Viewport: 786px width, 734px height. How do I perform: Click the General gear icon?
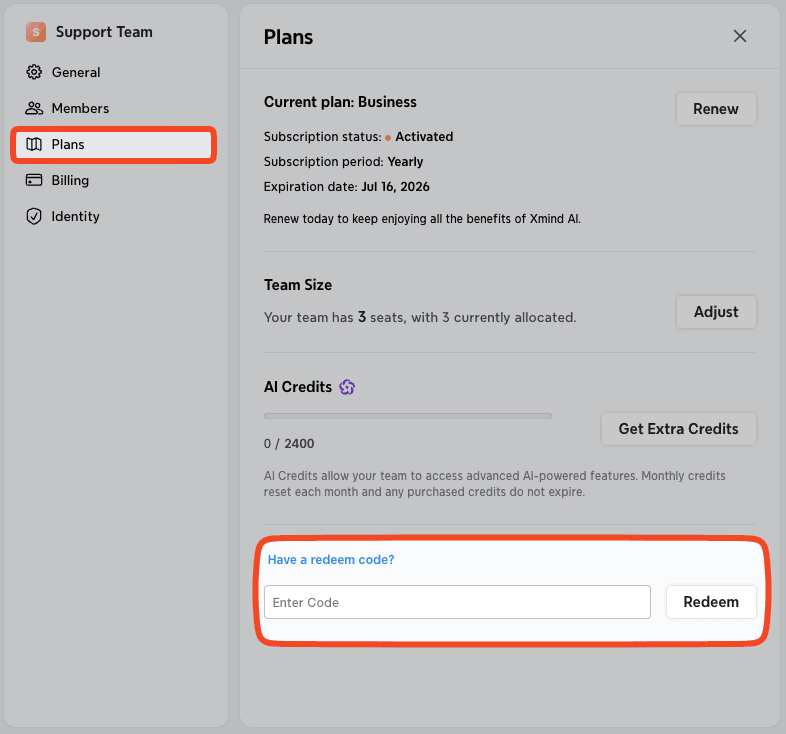coord(34,72)
